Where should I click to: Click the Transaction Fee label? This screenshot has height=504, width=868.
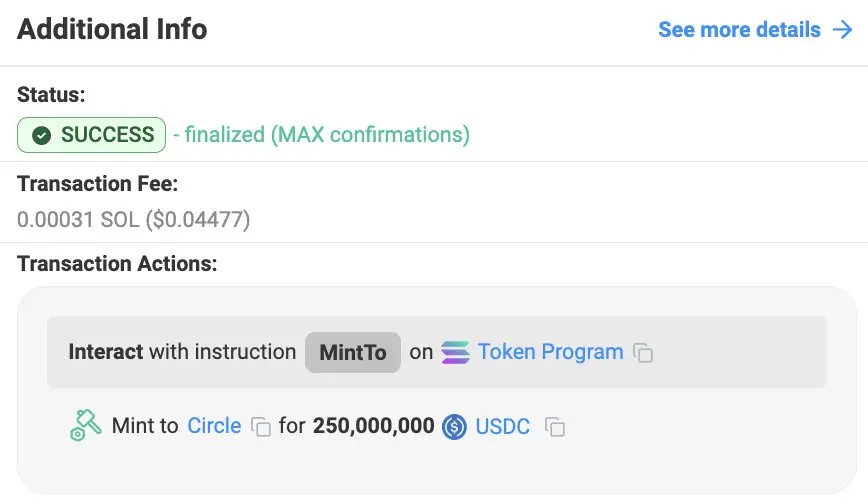click(x=97, y=184)
